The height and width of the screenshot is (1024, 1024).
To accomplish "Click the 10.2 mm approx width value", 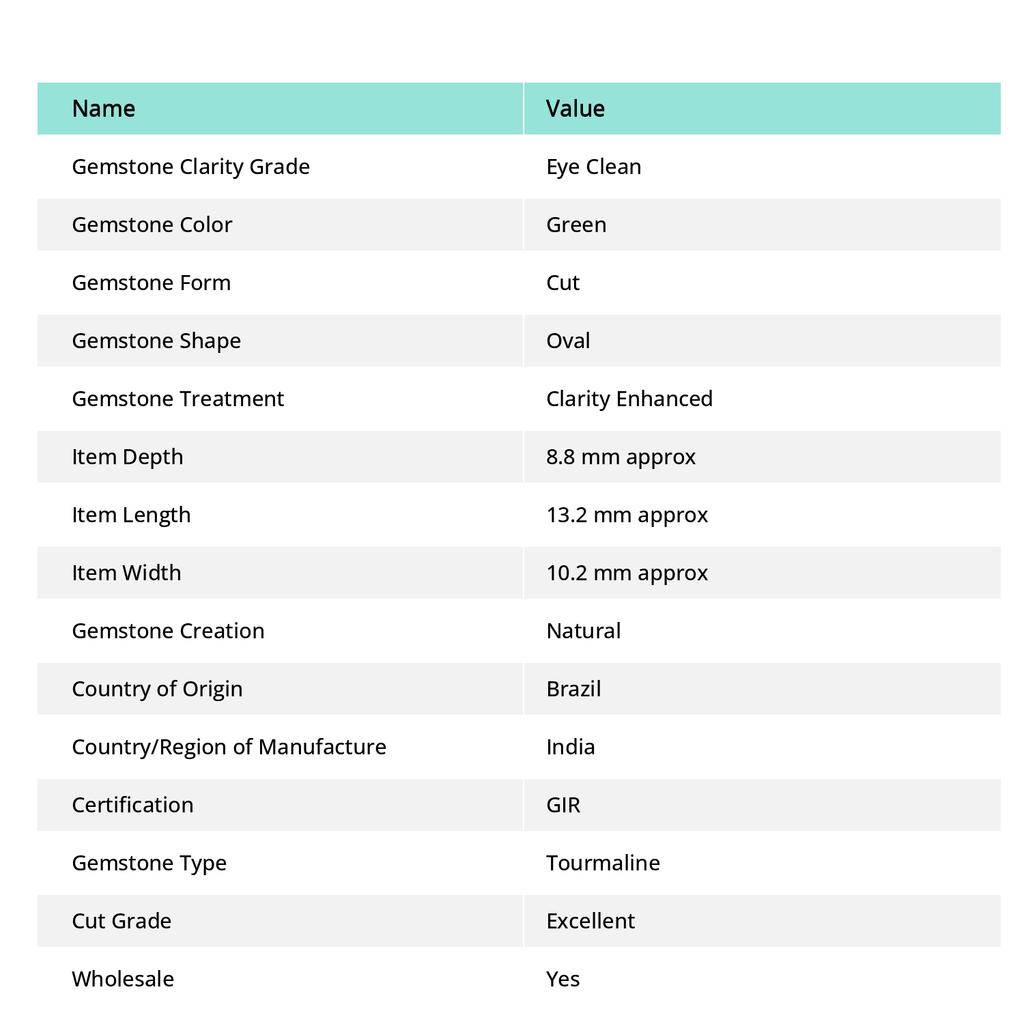I will [626, 573].
